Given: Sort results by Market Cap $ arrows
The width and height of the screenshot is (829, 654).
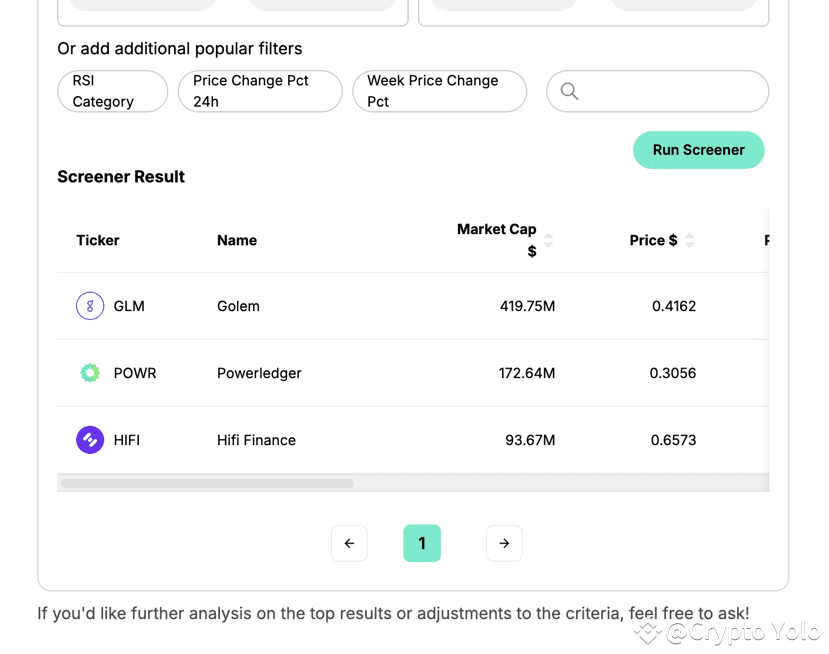Looking at the screenshot, I should (x=548, y=241).
